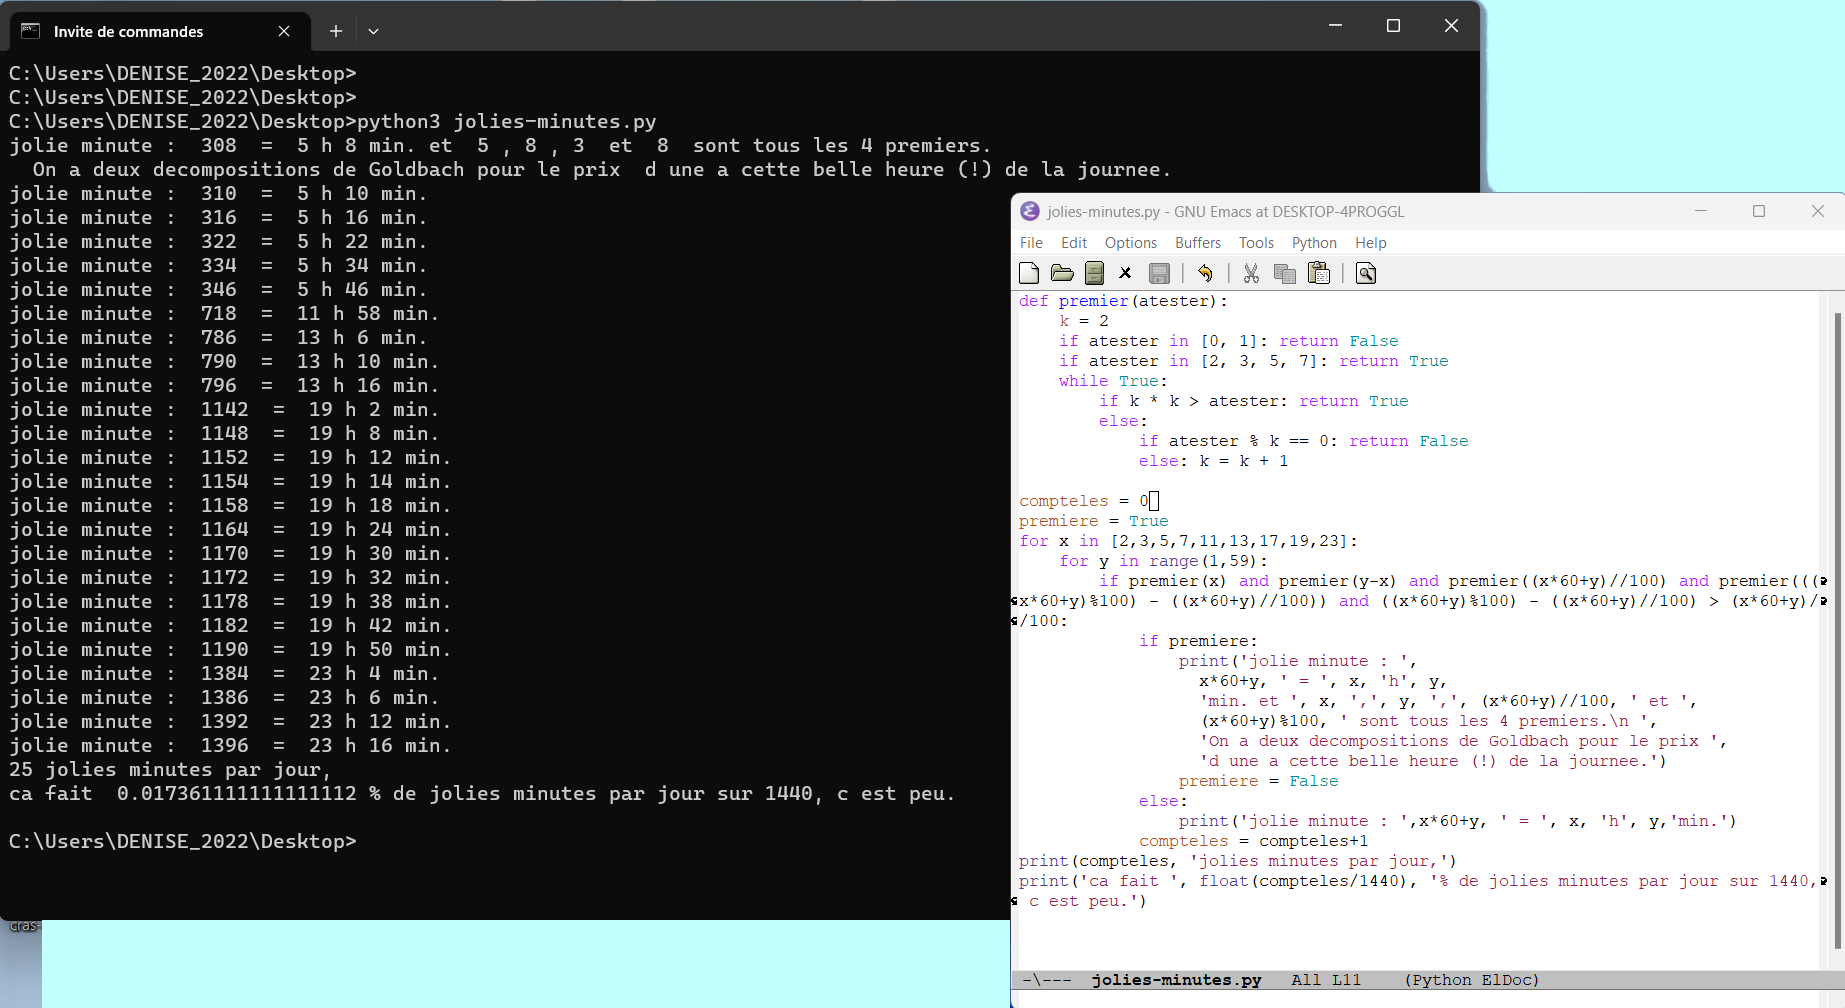Open a file with the folder icon
This screenshot has height=1008, width=1845.
click(x=1062, y=273)
